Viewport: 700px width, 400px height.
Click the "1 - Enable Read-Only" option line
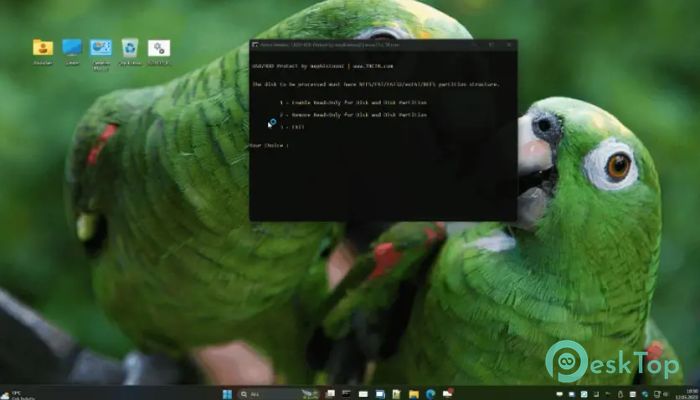[x=353, y=103]
